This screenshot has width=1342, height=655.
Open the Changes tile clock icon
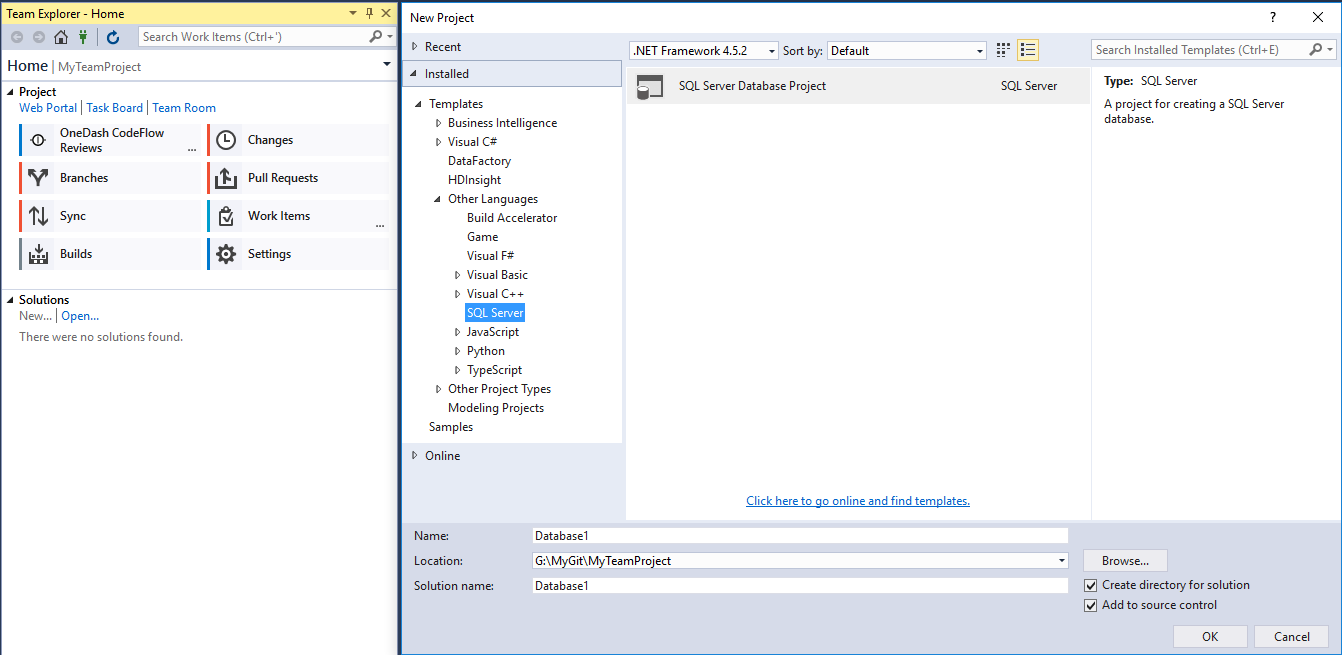[227, 140]
